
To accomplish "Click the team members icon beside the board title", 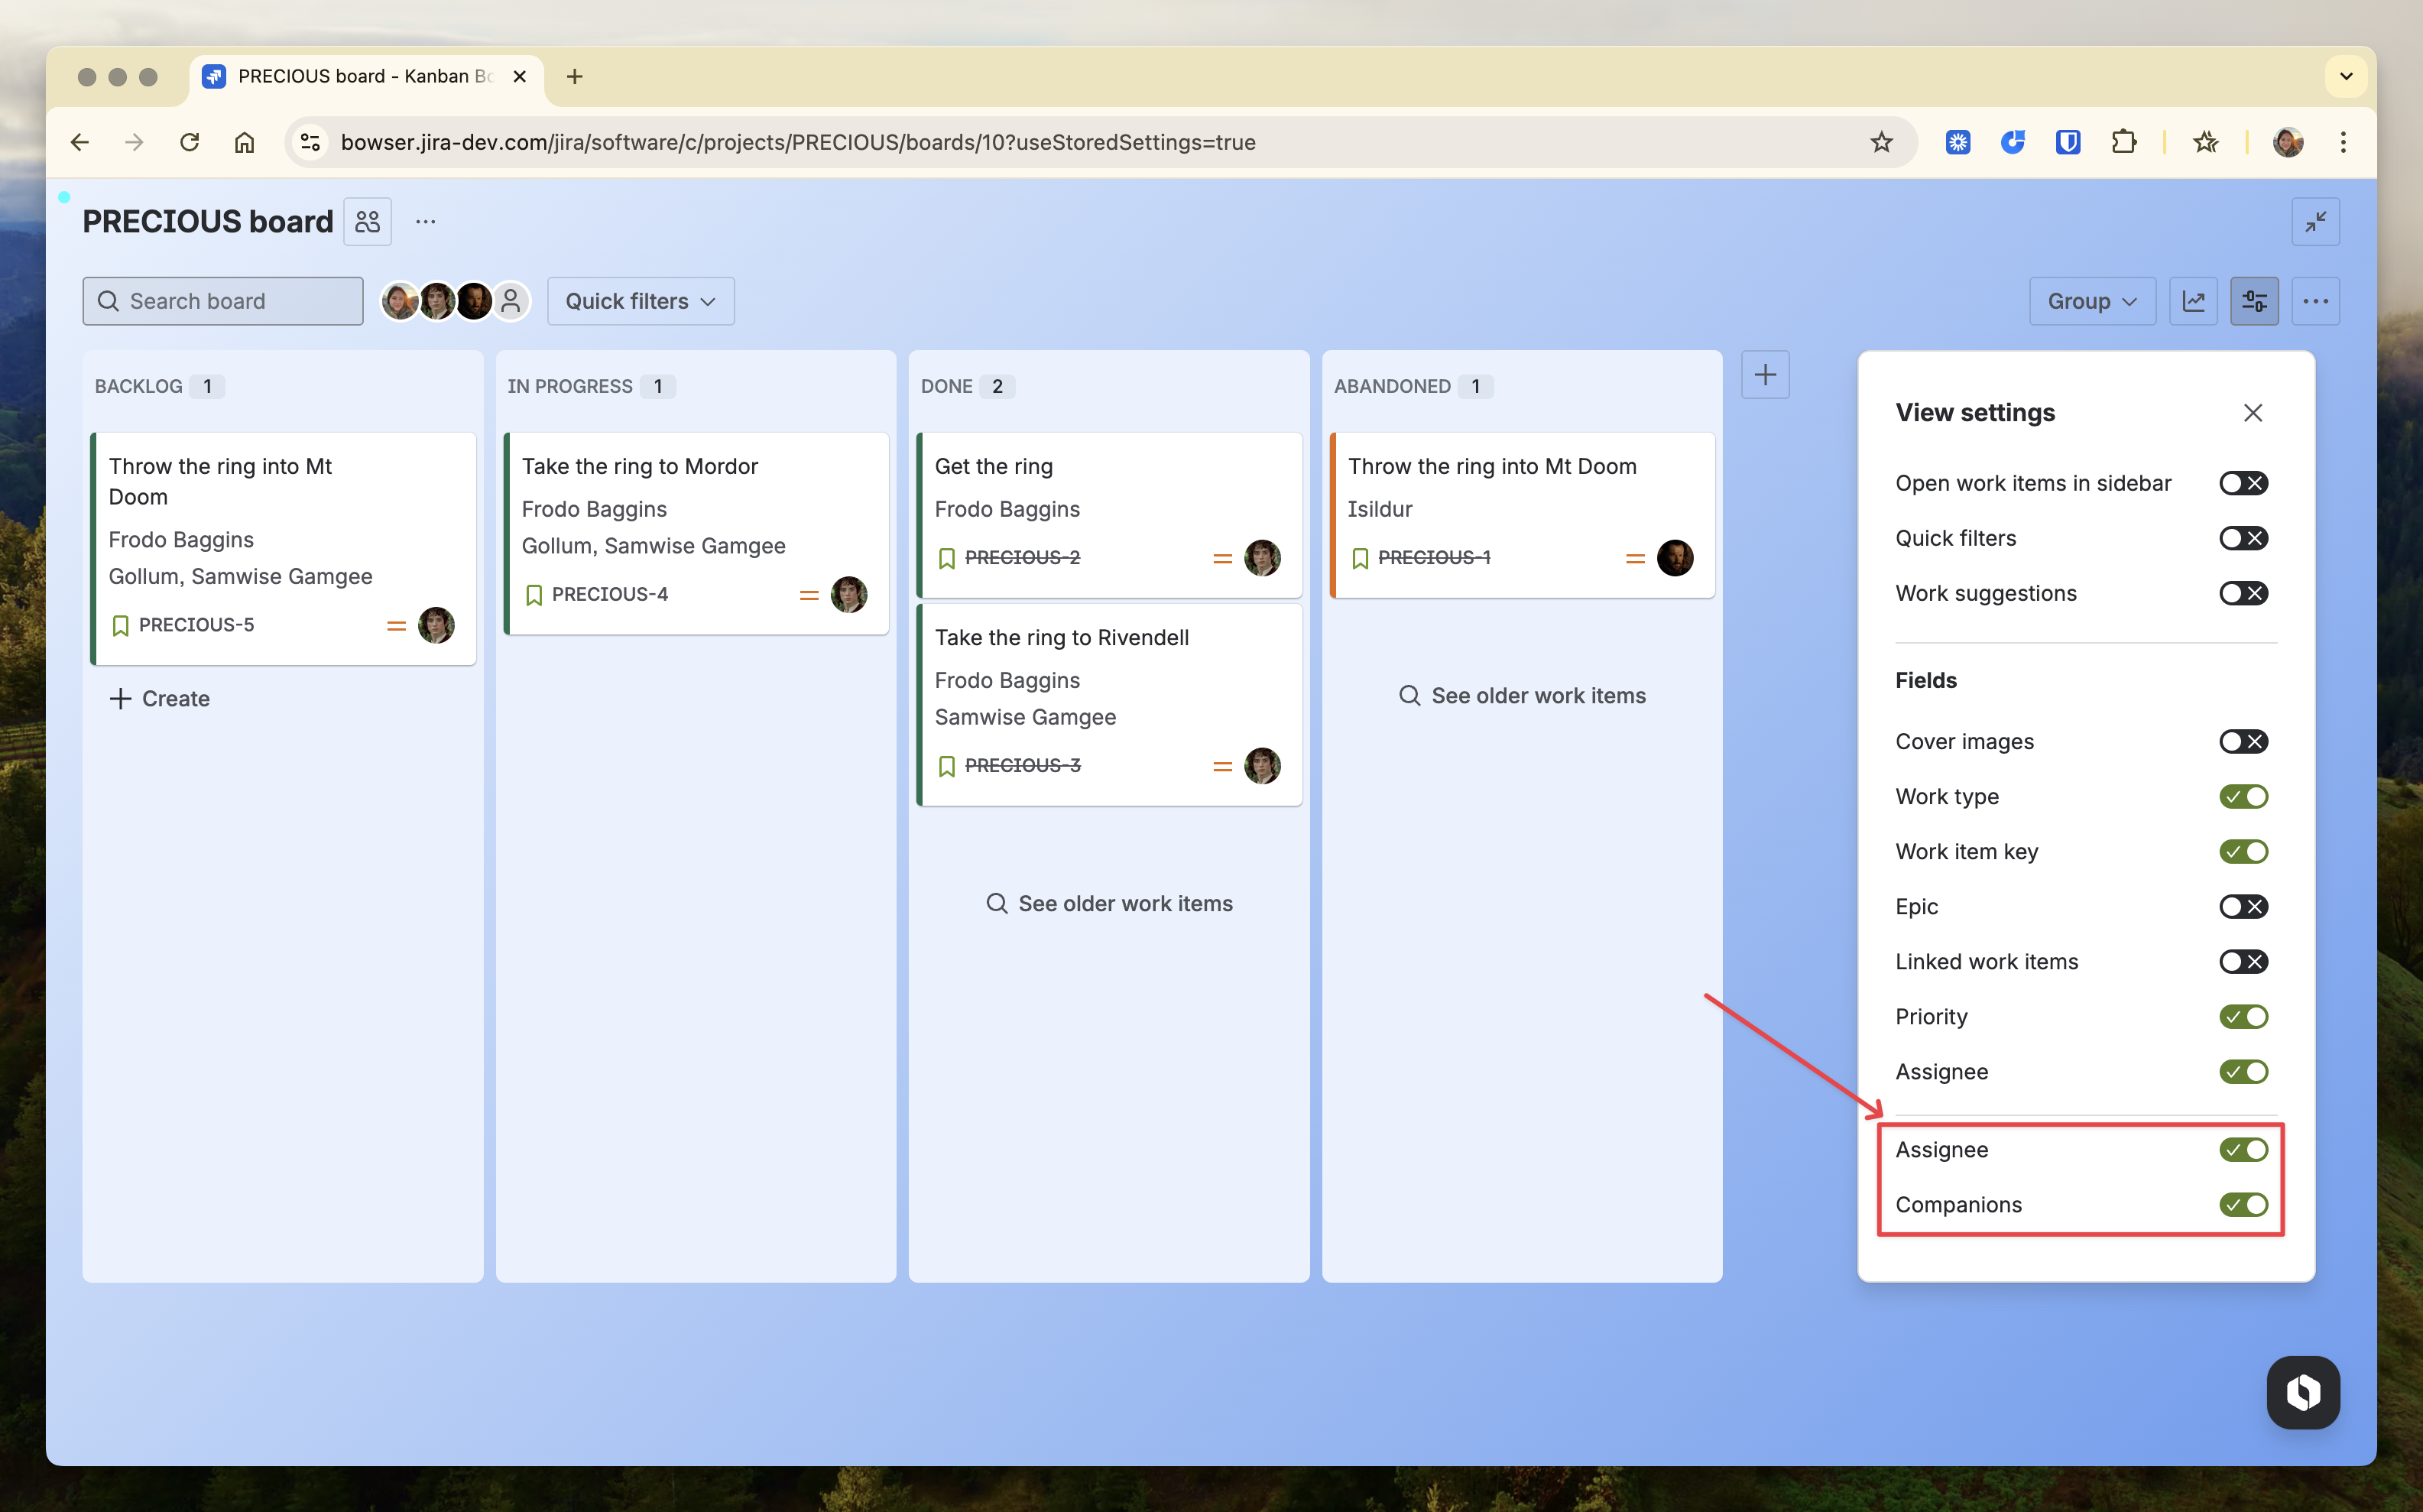I will pos(367,221).
